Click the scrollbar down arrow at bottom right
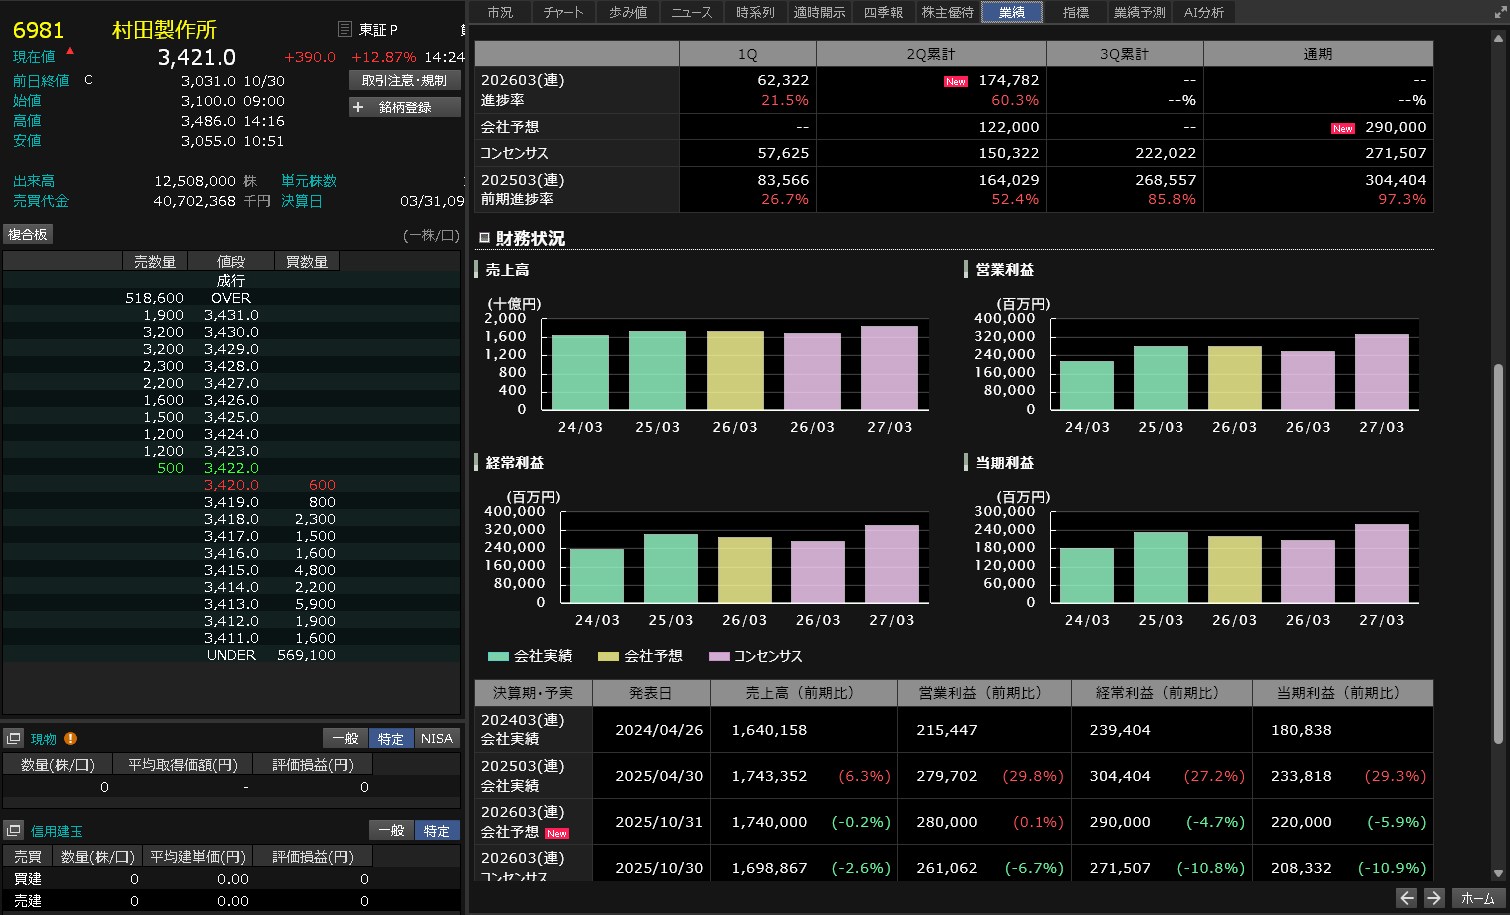This screenshot has width=1510, height=915. (x=1497, y=873)
